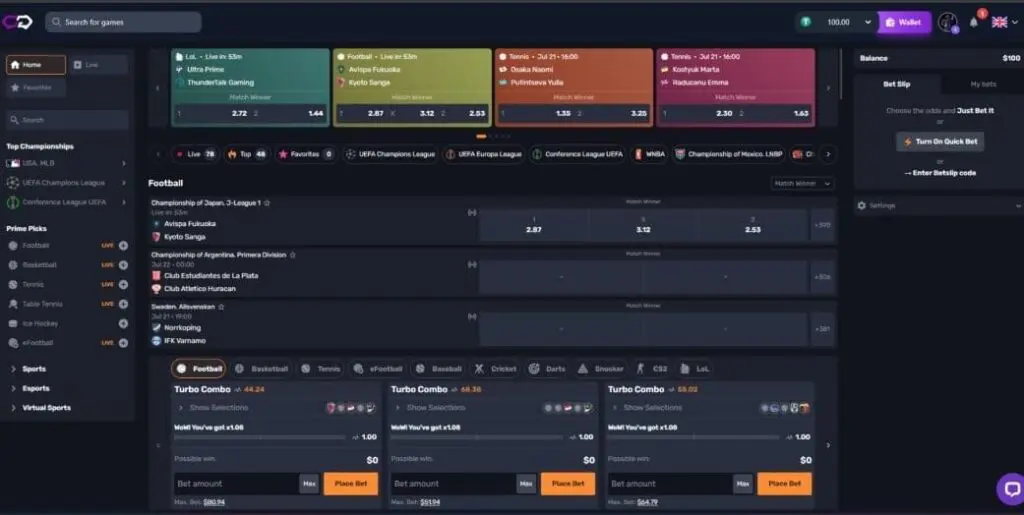
Task: Turn On Quick Bet
Action: 939,142
